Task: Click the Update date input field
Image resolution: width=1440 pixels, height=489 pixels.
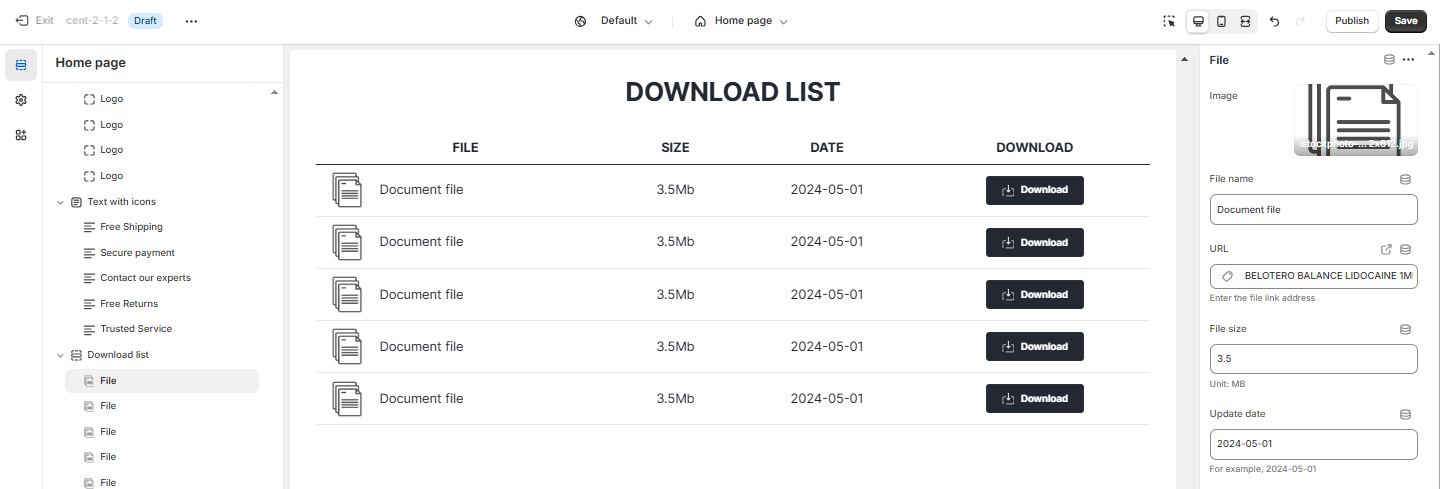Action: [x=1313, y=444]
